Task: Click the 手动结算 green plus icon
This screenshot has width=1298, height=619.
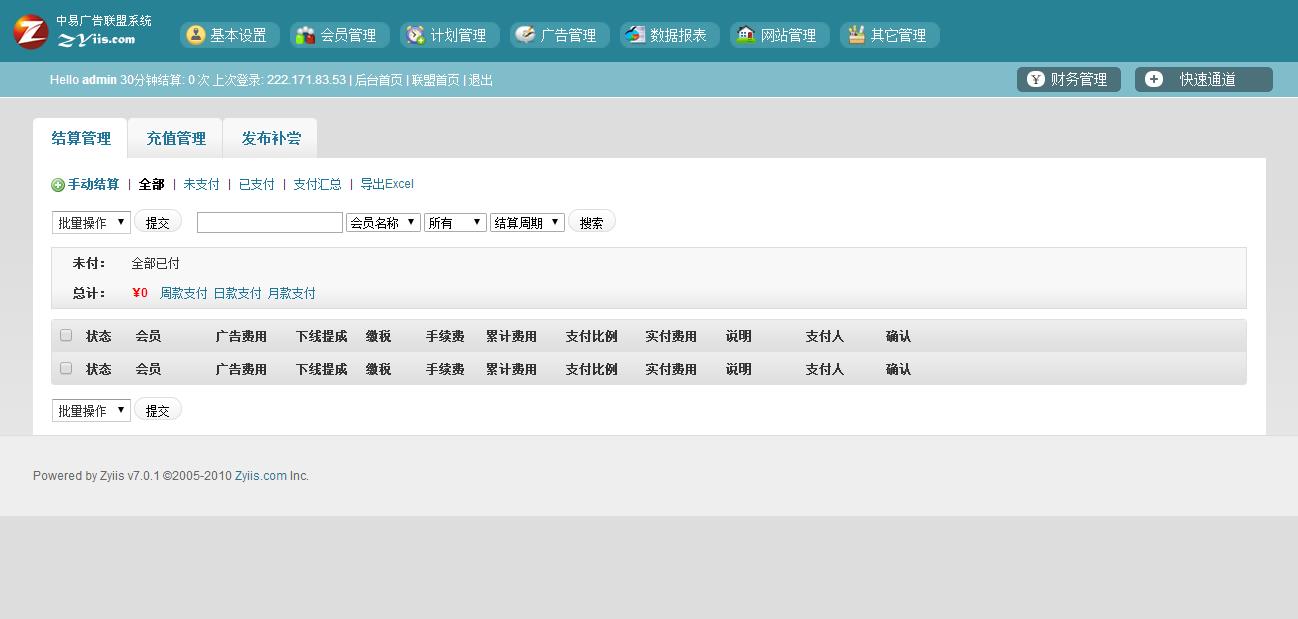Action: coord(58,185)
